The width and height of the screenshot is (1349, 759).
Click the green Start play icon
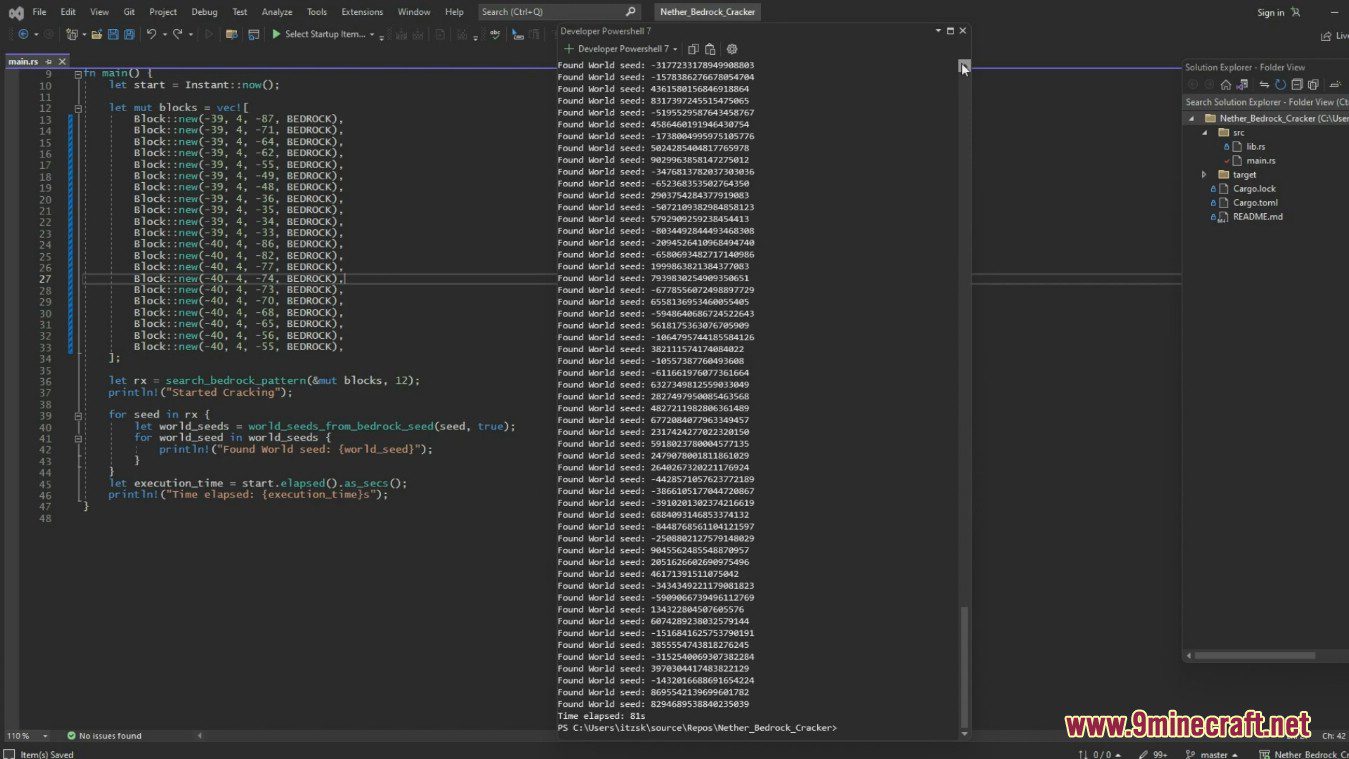tap(276, 34)
